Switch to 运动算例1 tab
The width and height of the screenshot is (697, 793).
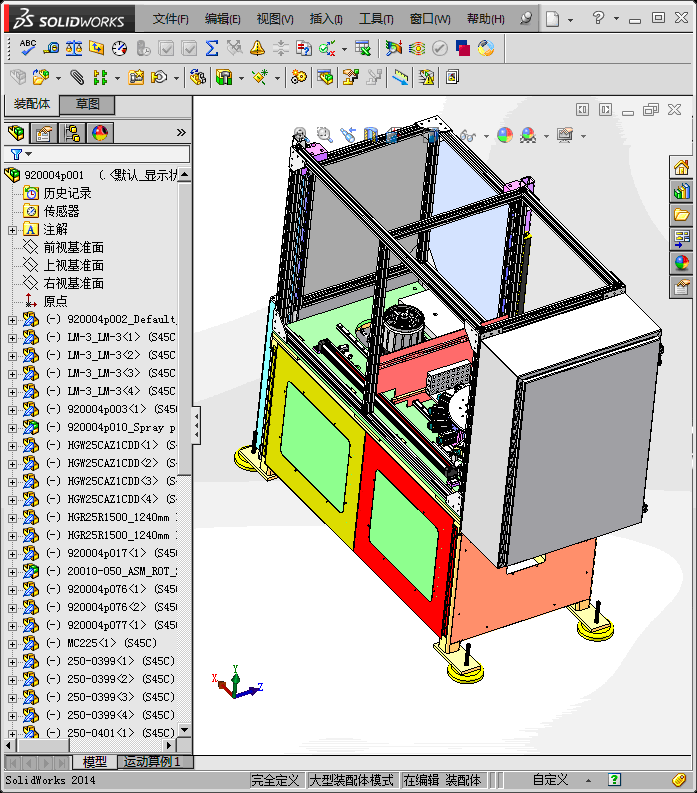coord(153,762)
